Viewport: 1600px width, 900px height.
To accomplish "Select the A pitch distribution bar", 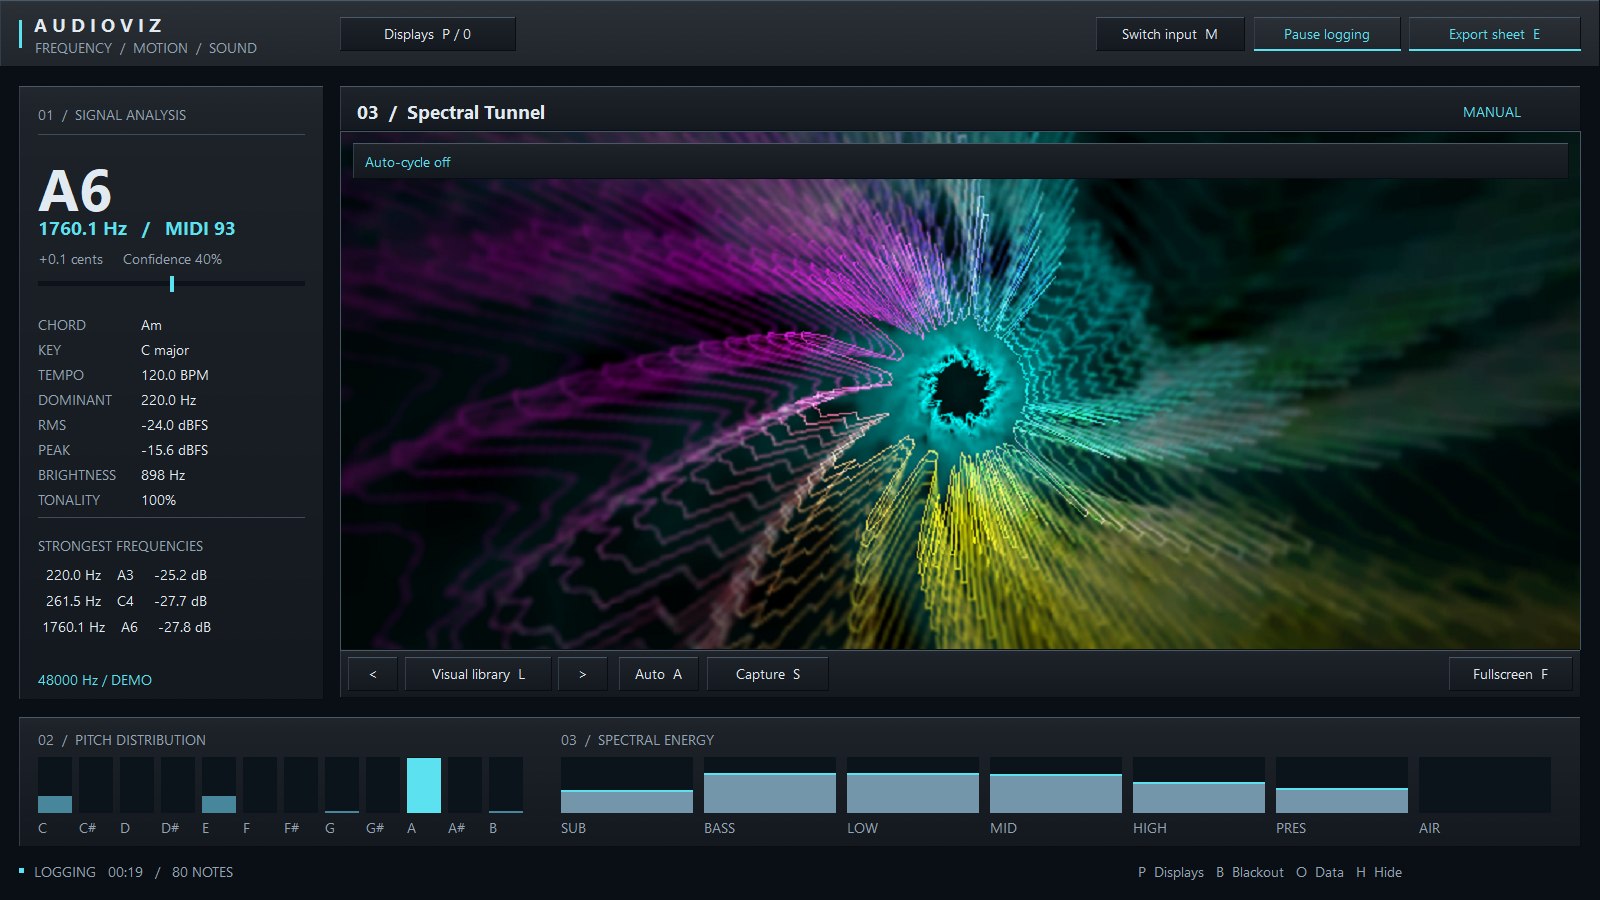I will [x=424, y=785].
